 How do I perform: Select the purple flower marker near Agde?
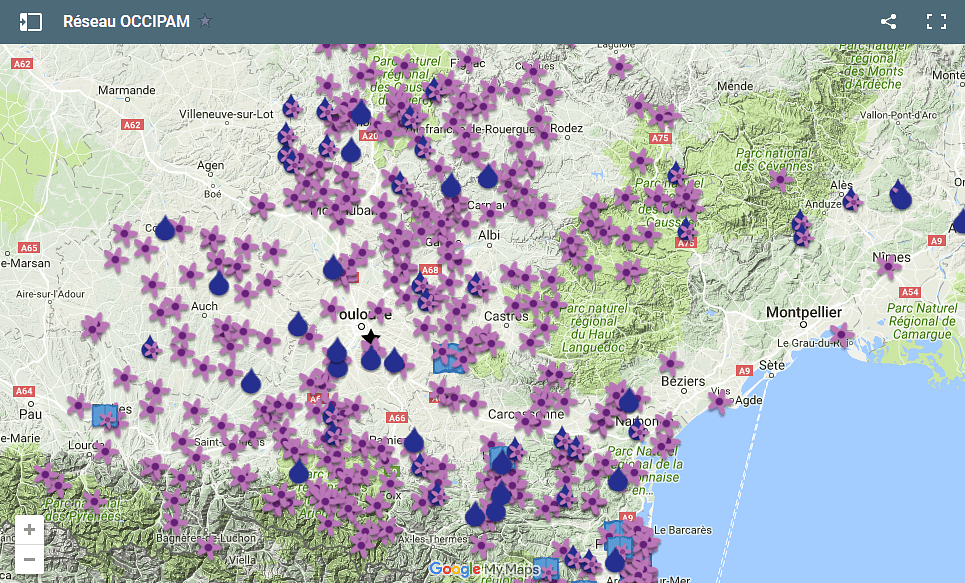point(719,402)
